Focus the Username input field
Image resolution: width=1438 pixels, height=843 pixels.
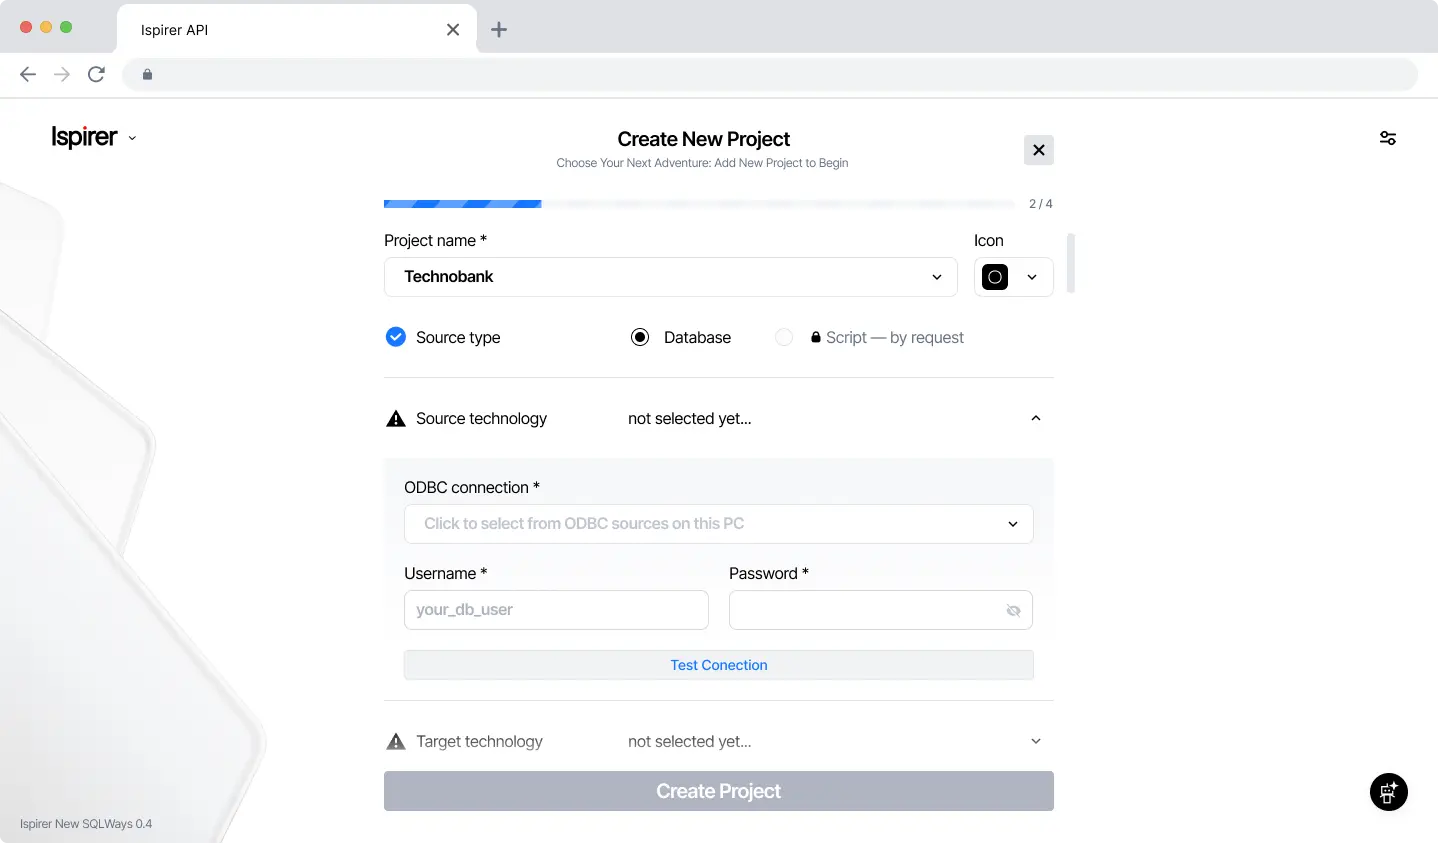(556, 610)
